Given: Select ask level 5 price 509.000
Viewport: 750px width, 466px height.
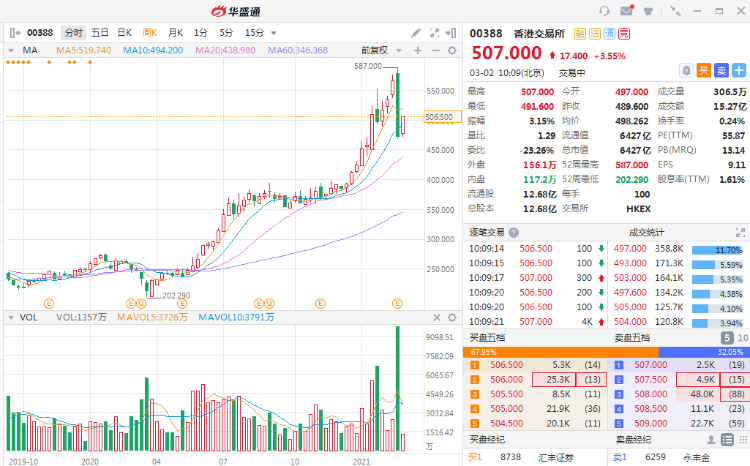Looking at the screenshot, I should [651, 423].
